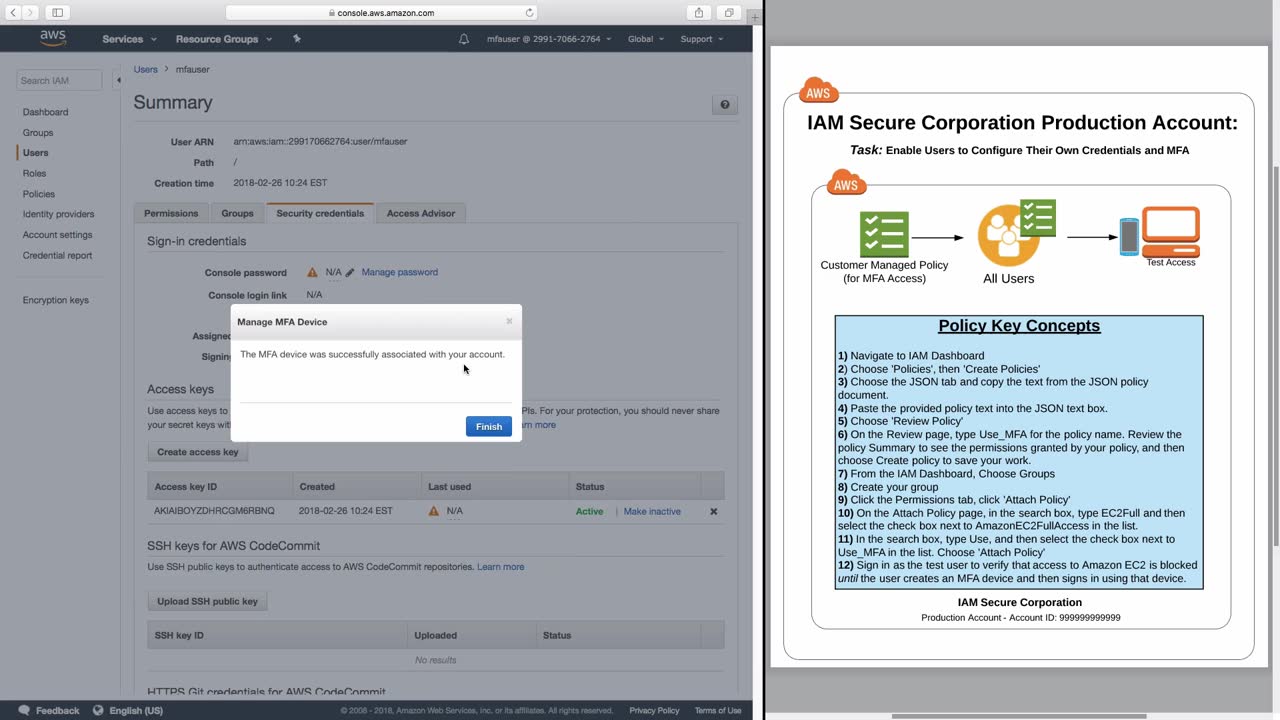Screen dimensions: 1280x720
Task: Click the Search IAM input field
Action: click(x=59, y=80)
